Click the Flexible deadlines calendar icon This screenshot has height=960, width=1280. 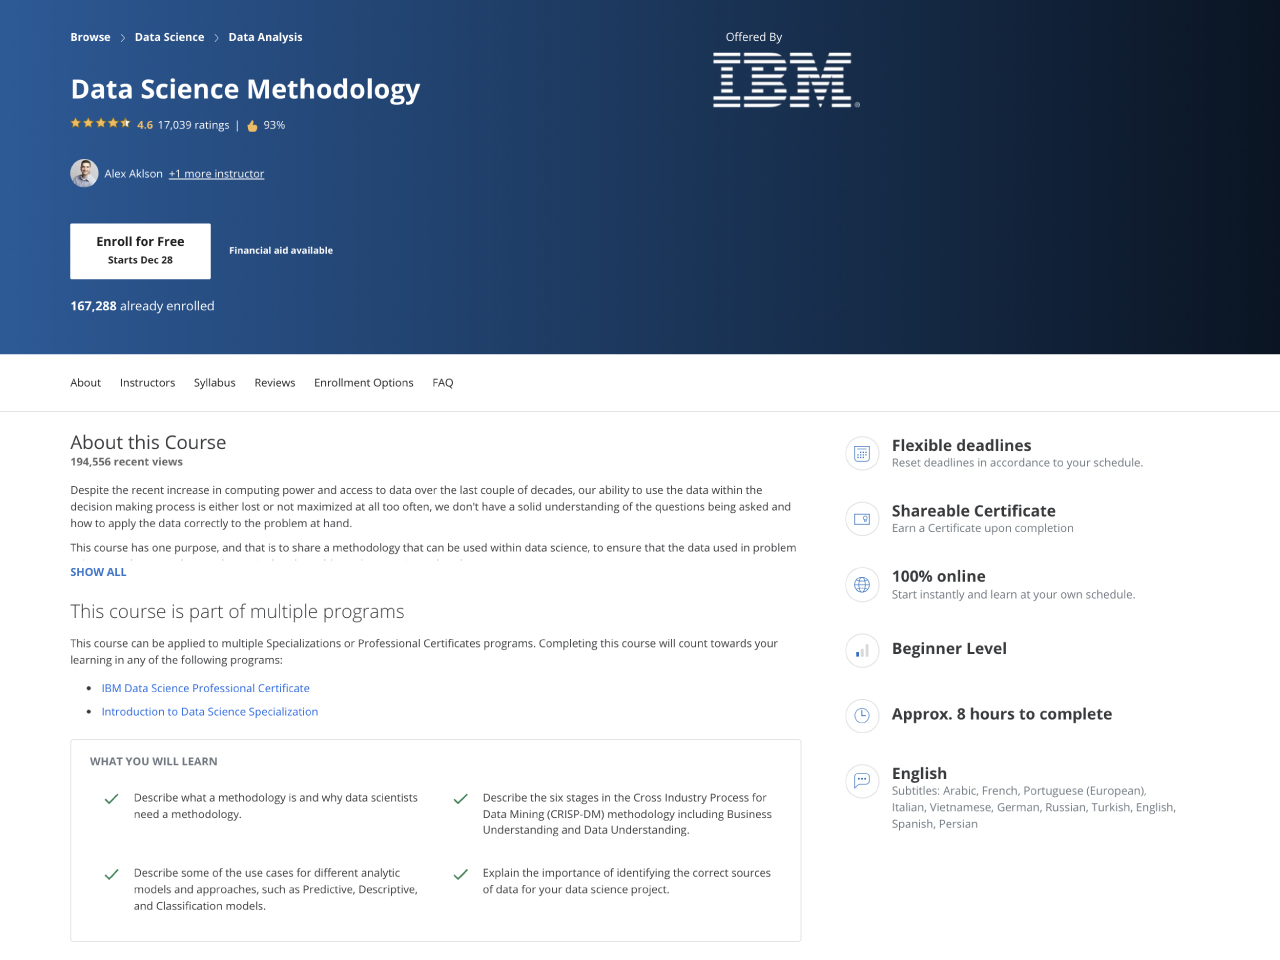tap(862, 453)
